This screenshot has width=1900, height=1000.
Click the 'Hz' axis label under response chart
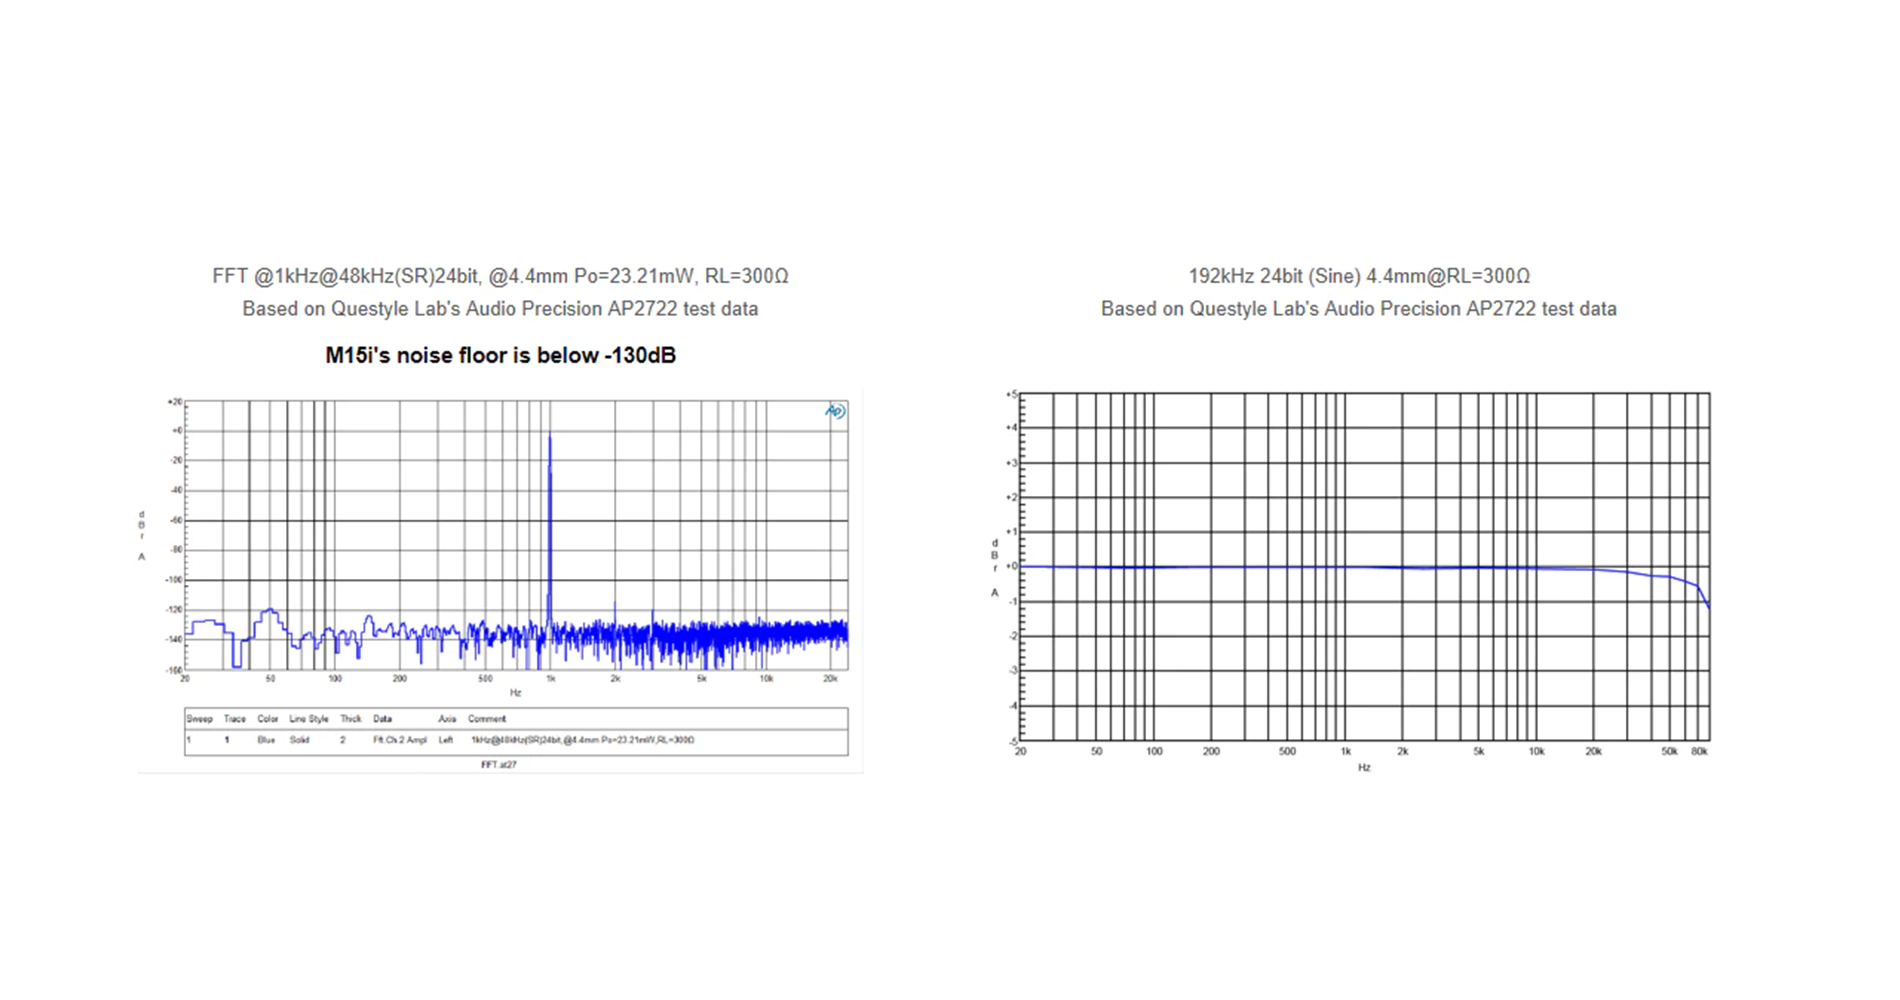click(1364, 768)
